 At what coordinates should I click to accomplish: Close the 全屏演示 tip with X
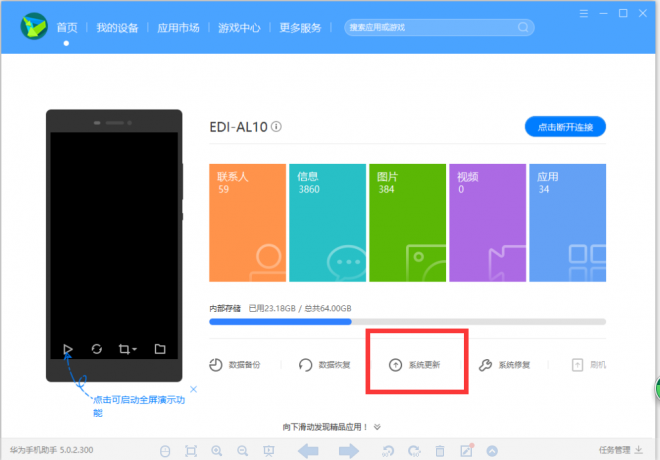click(194, 389)
